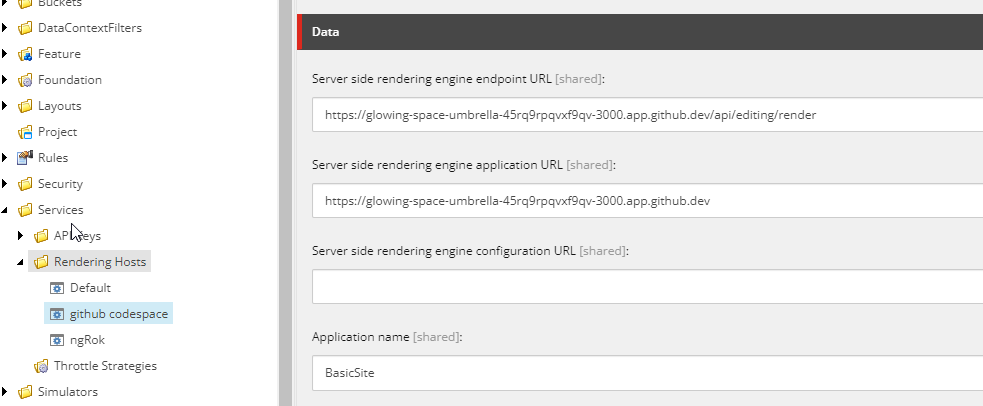Viewport: 983px width, 406px height.
Task: Select the ngRok tree item
Action: [86, 340]
